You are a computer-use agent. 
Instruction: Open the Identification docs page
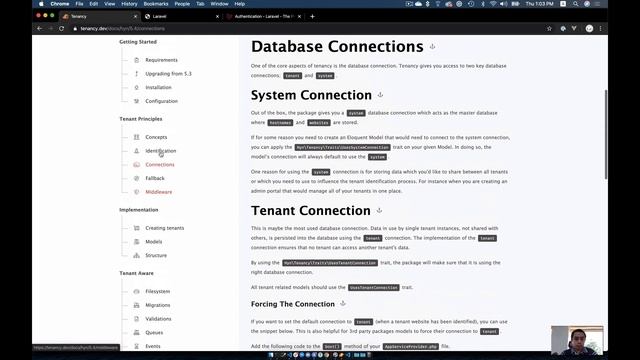[160, 151]
